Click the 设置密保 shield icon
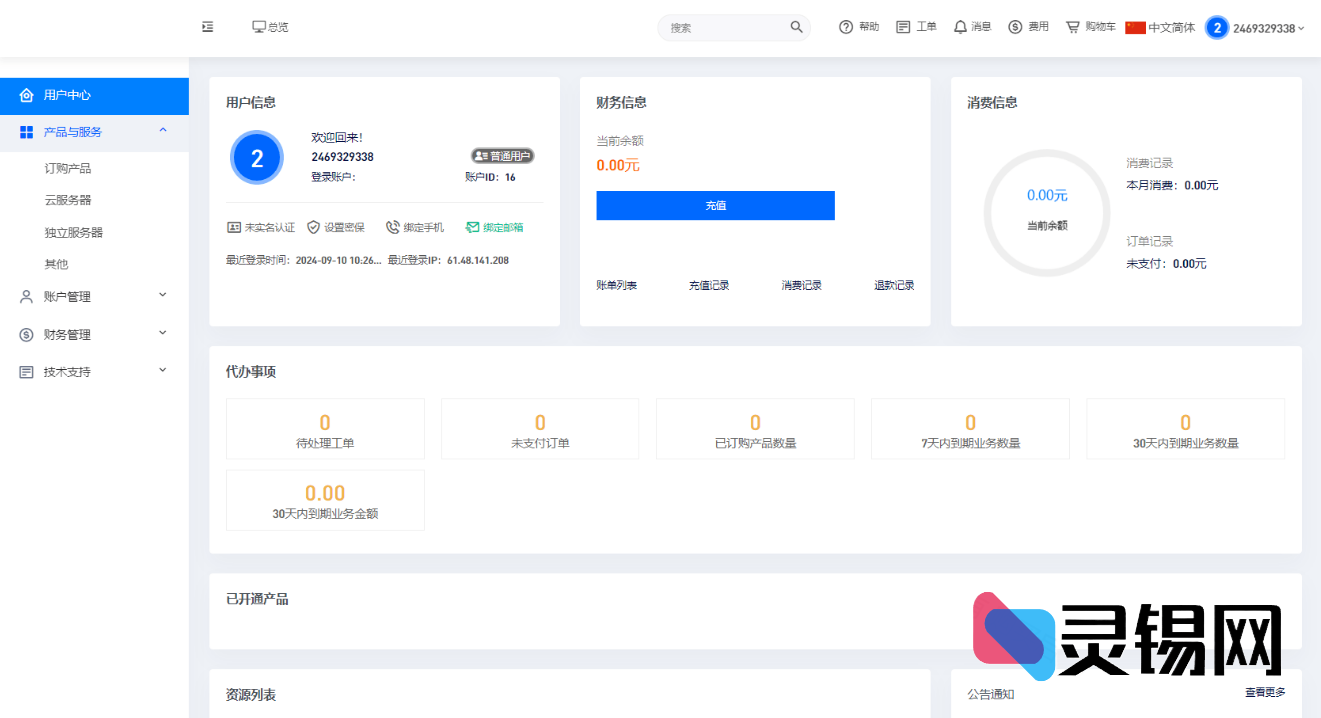The width and height of the screenshot is (1321, 718). [313, 227]
